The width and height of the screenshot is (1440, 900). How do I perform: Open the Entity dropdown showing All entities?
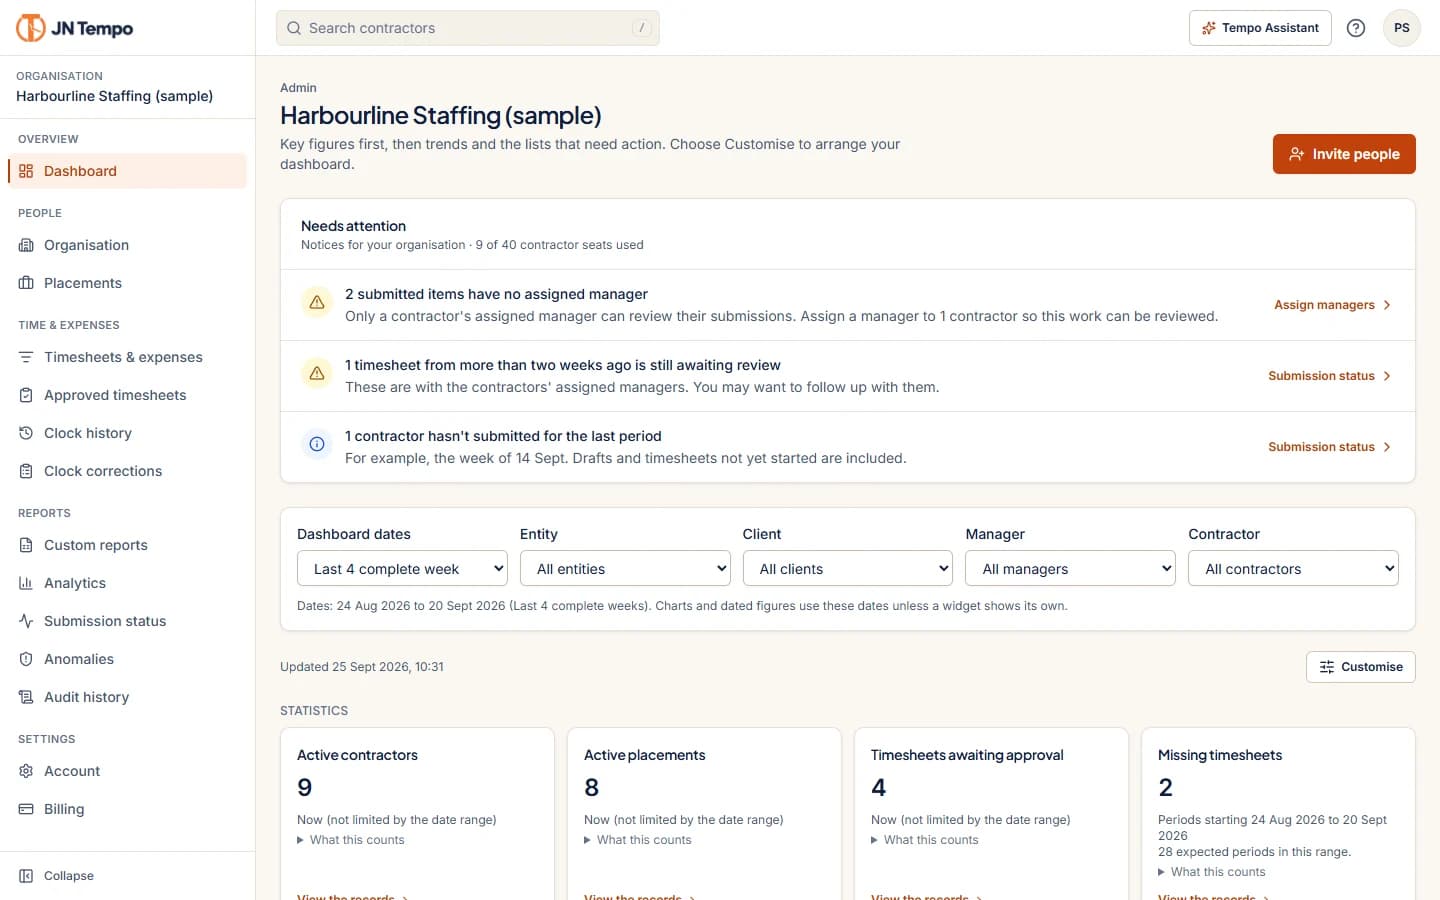(x=625, y=568)
